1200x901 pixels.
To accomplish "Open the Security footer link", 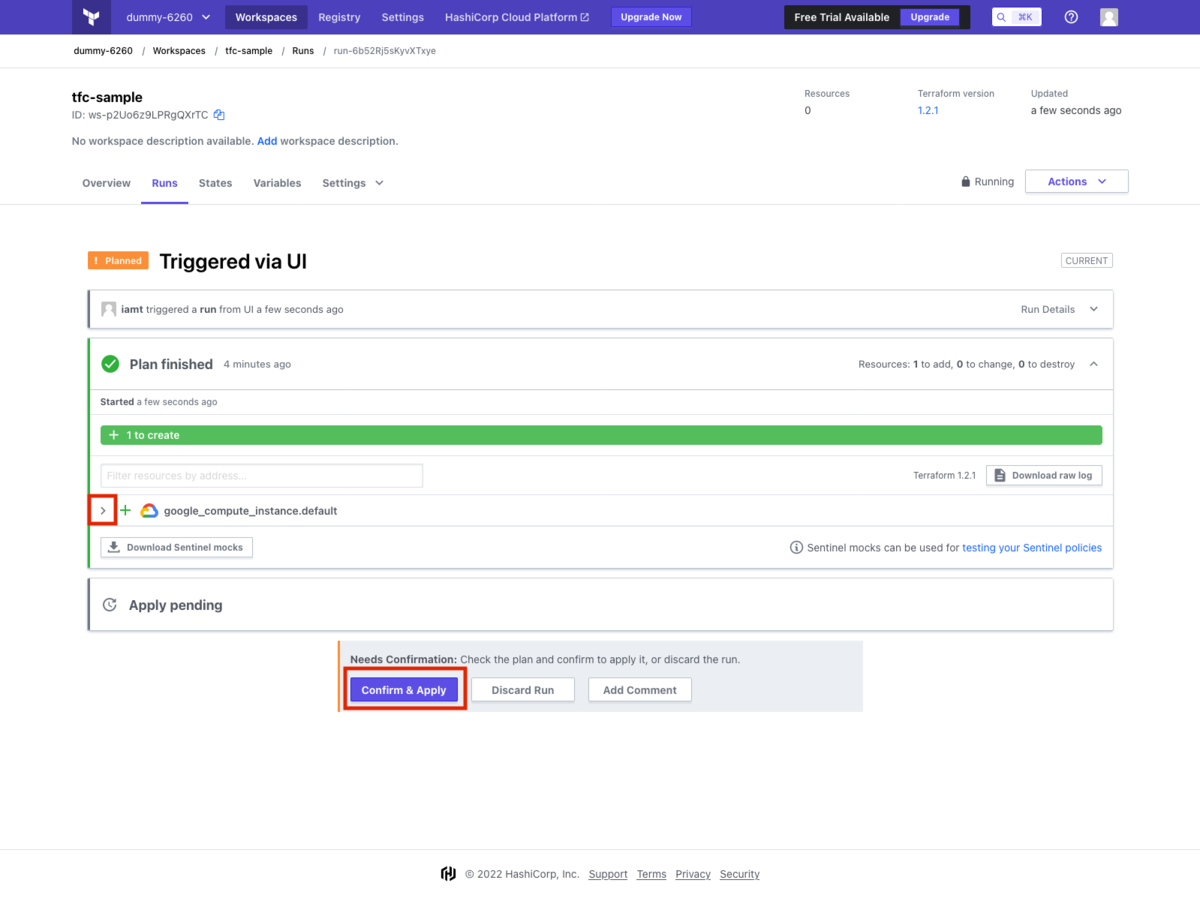I will [x=740, y=874].
